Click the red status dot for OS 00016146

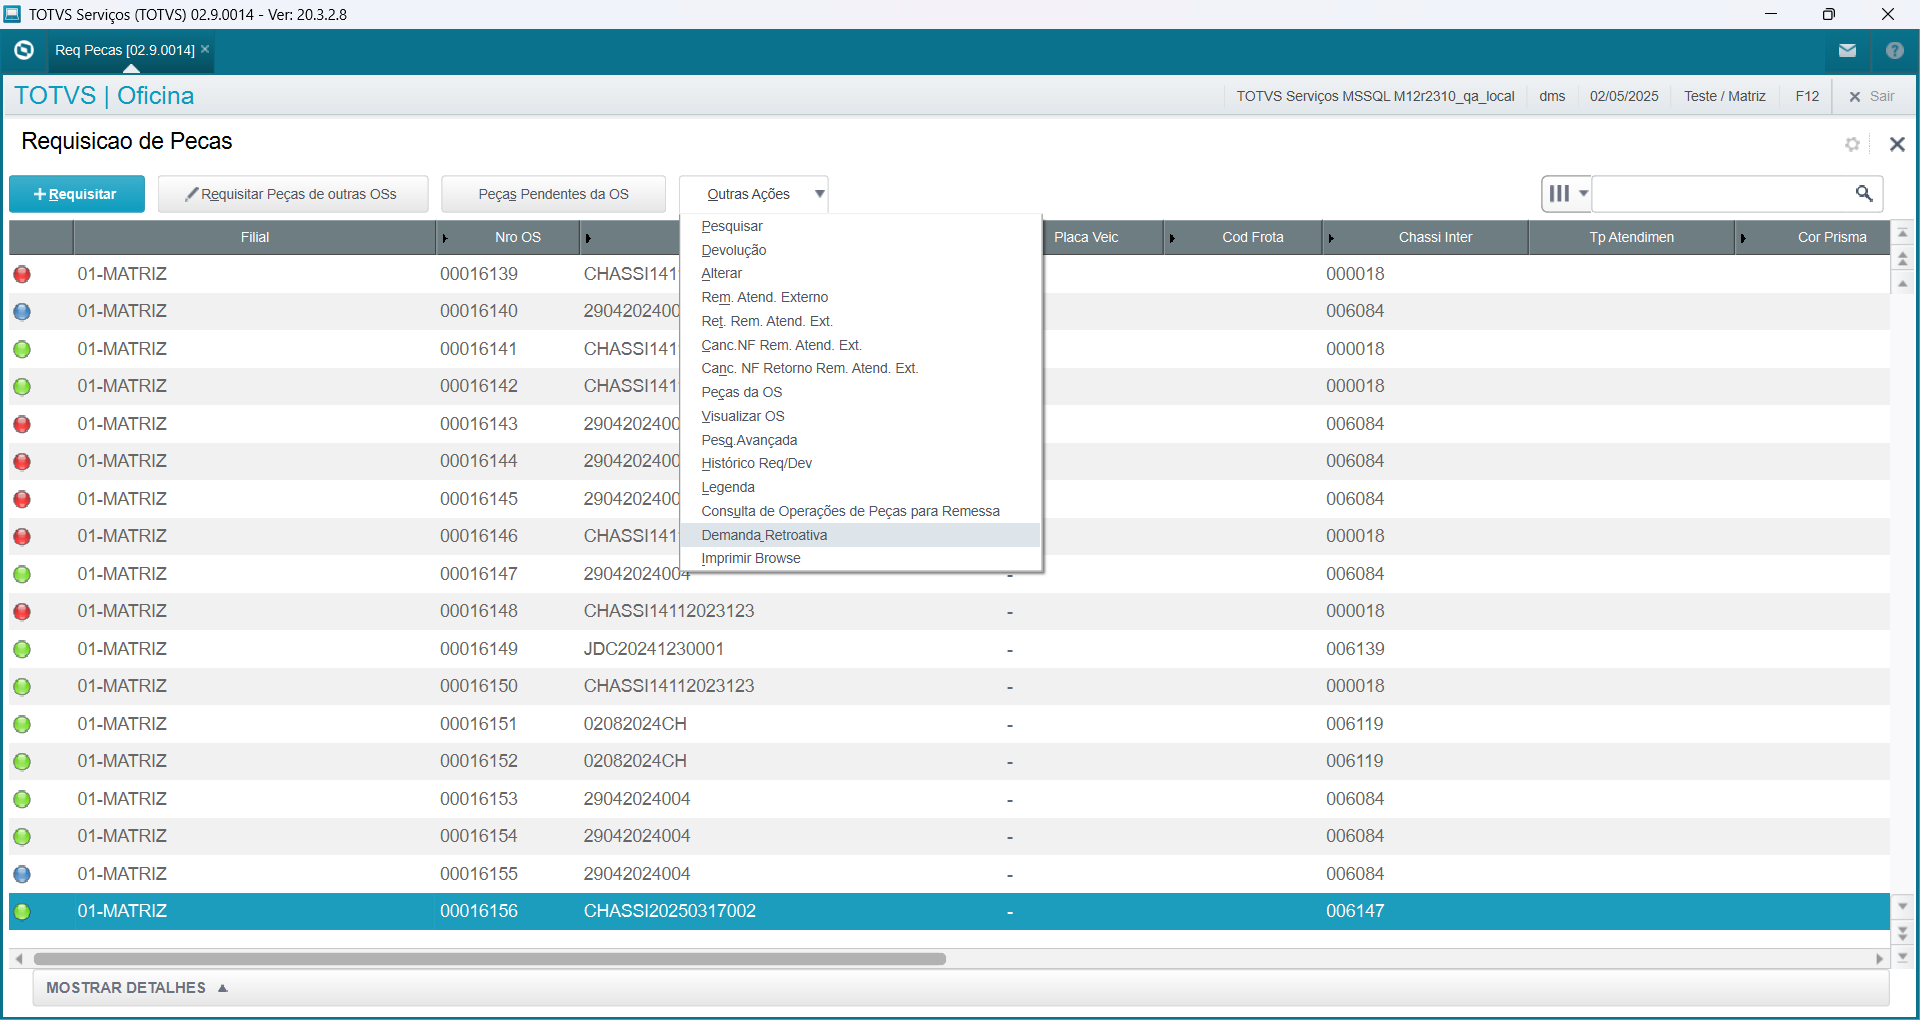tap(22, 537)
